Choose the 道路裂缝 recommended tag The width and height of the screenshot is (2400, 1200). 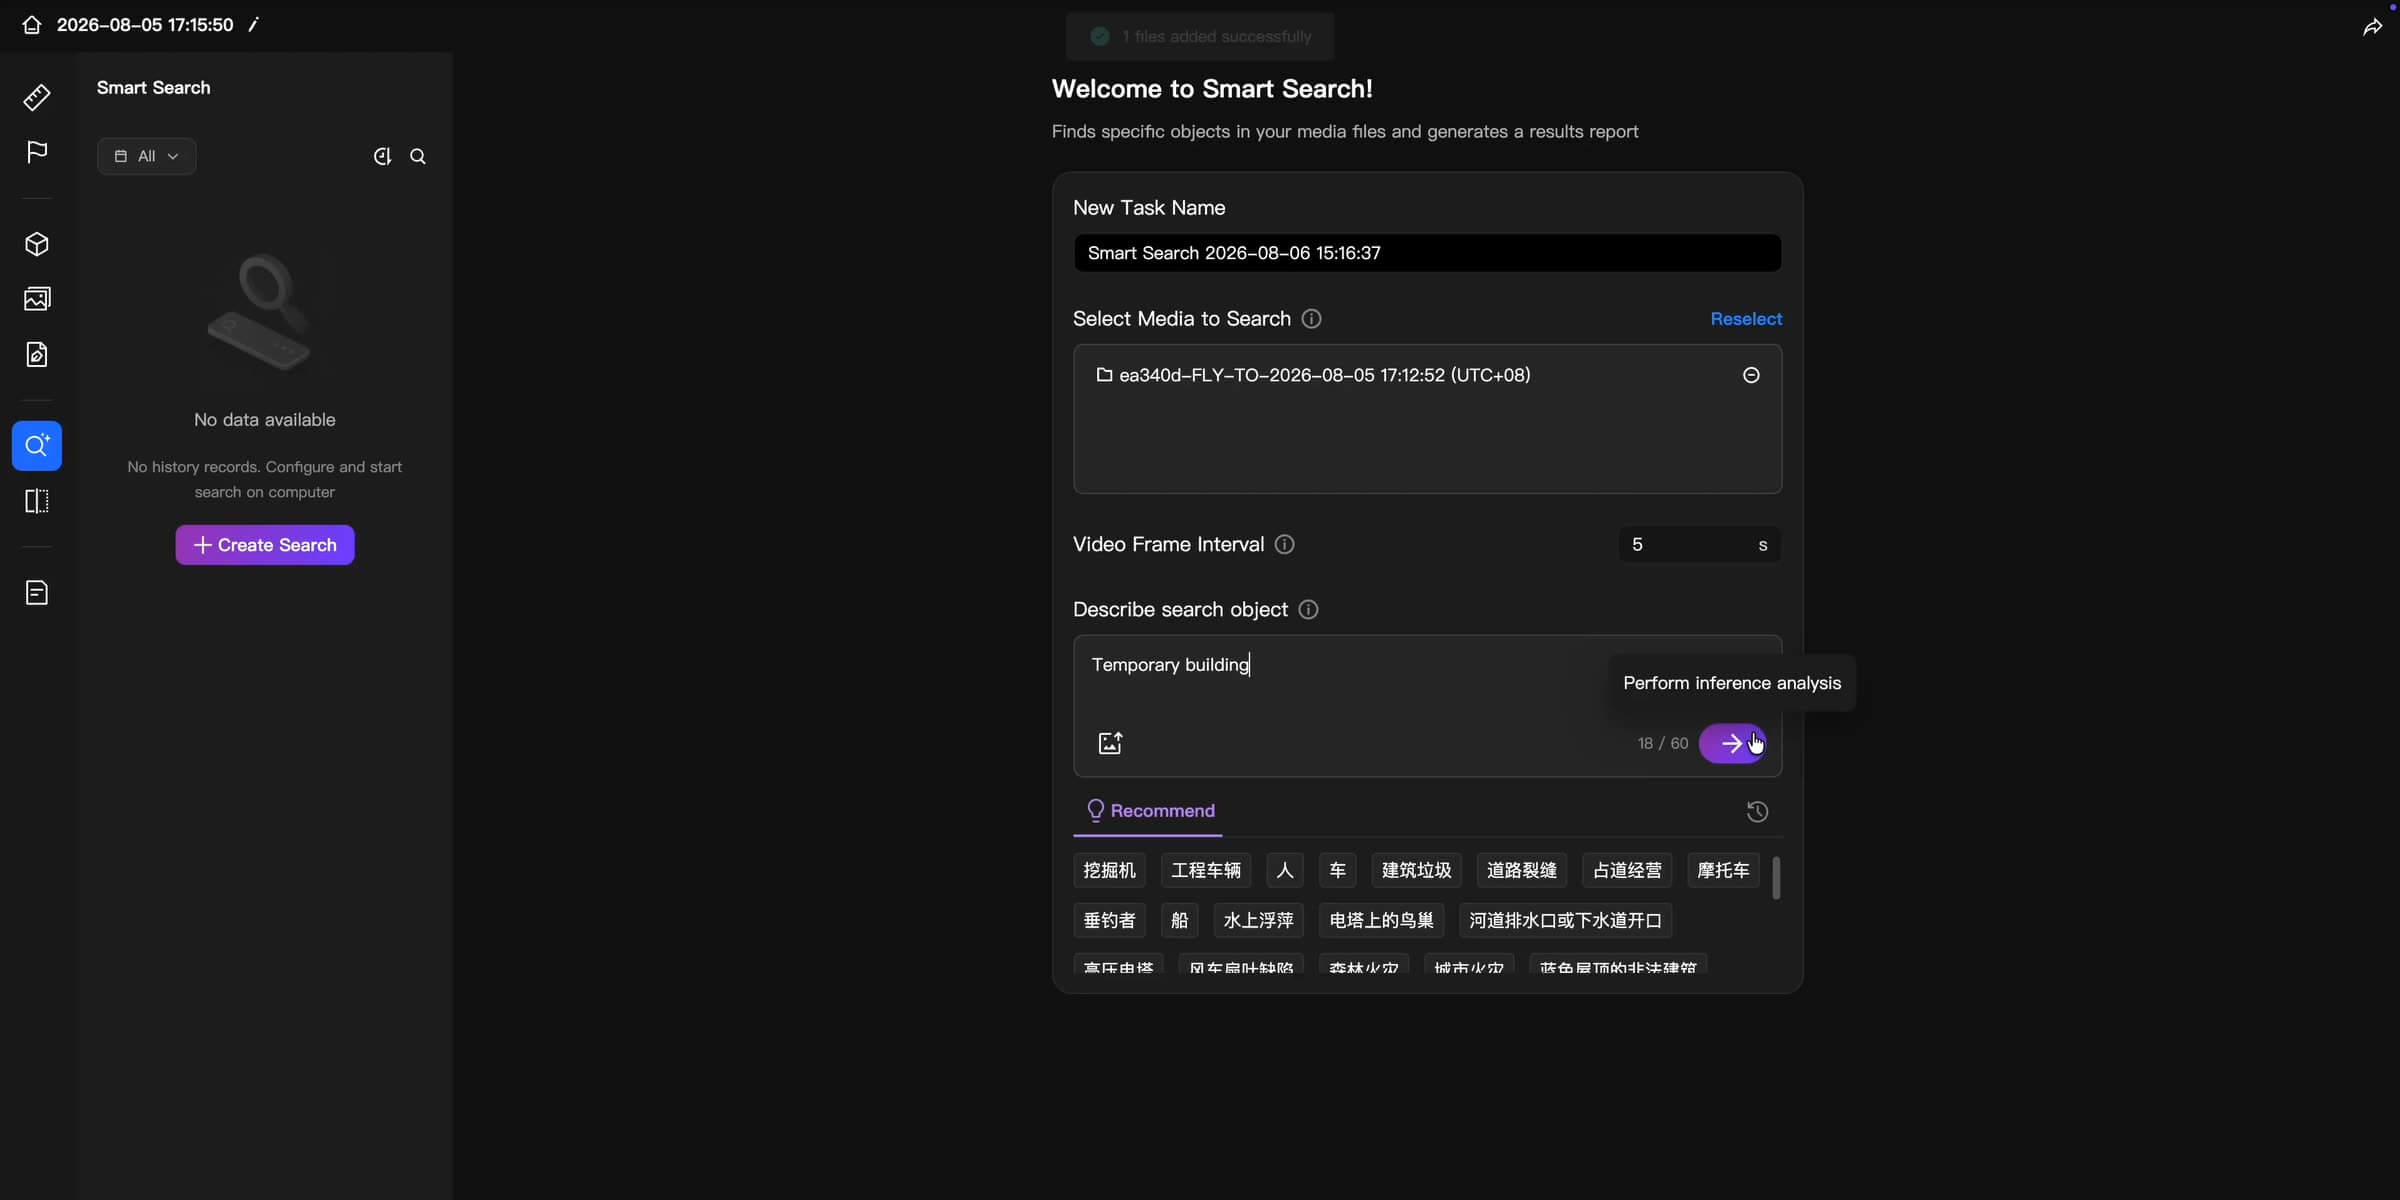(1522, 870)
